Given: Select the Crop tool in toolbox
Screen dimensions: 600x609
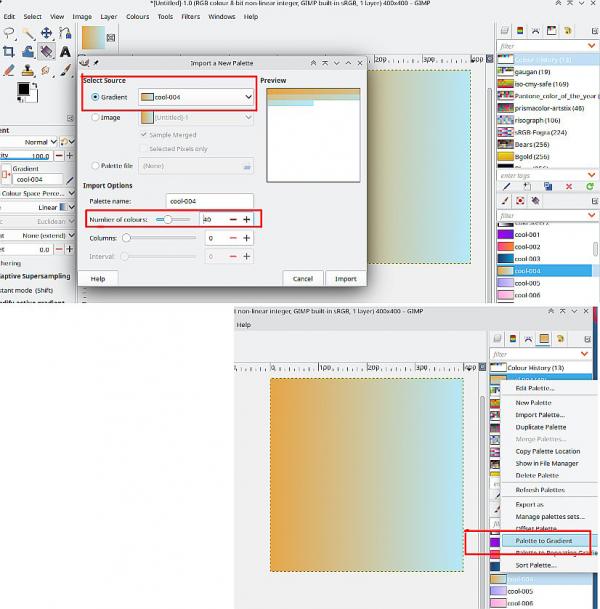Looking at the screenshot, I should pyautogui.click(x=9, y=52).
